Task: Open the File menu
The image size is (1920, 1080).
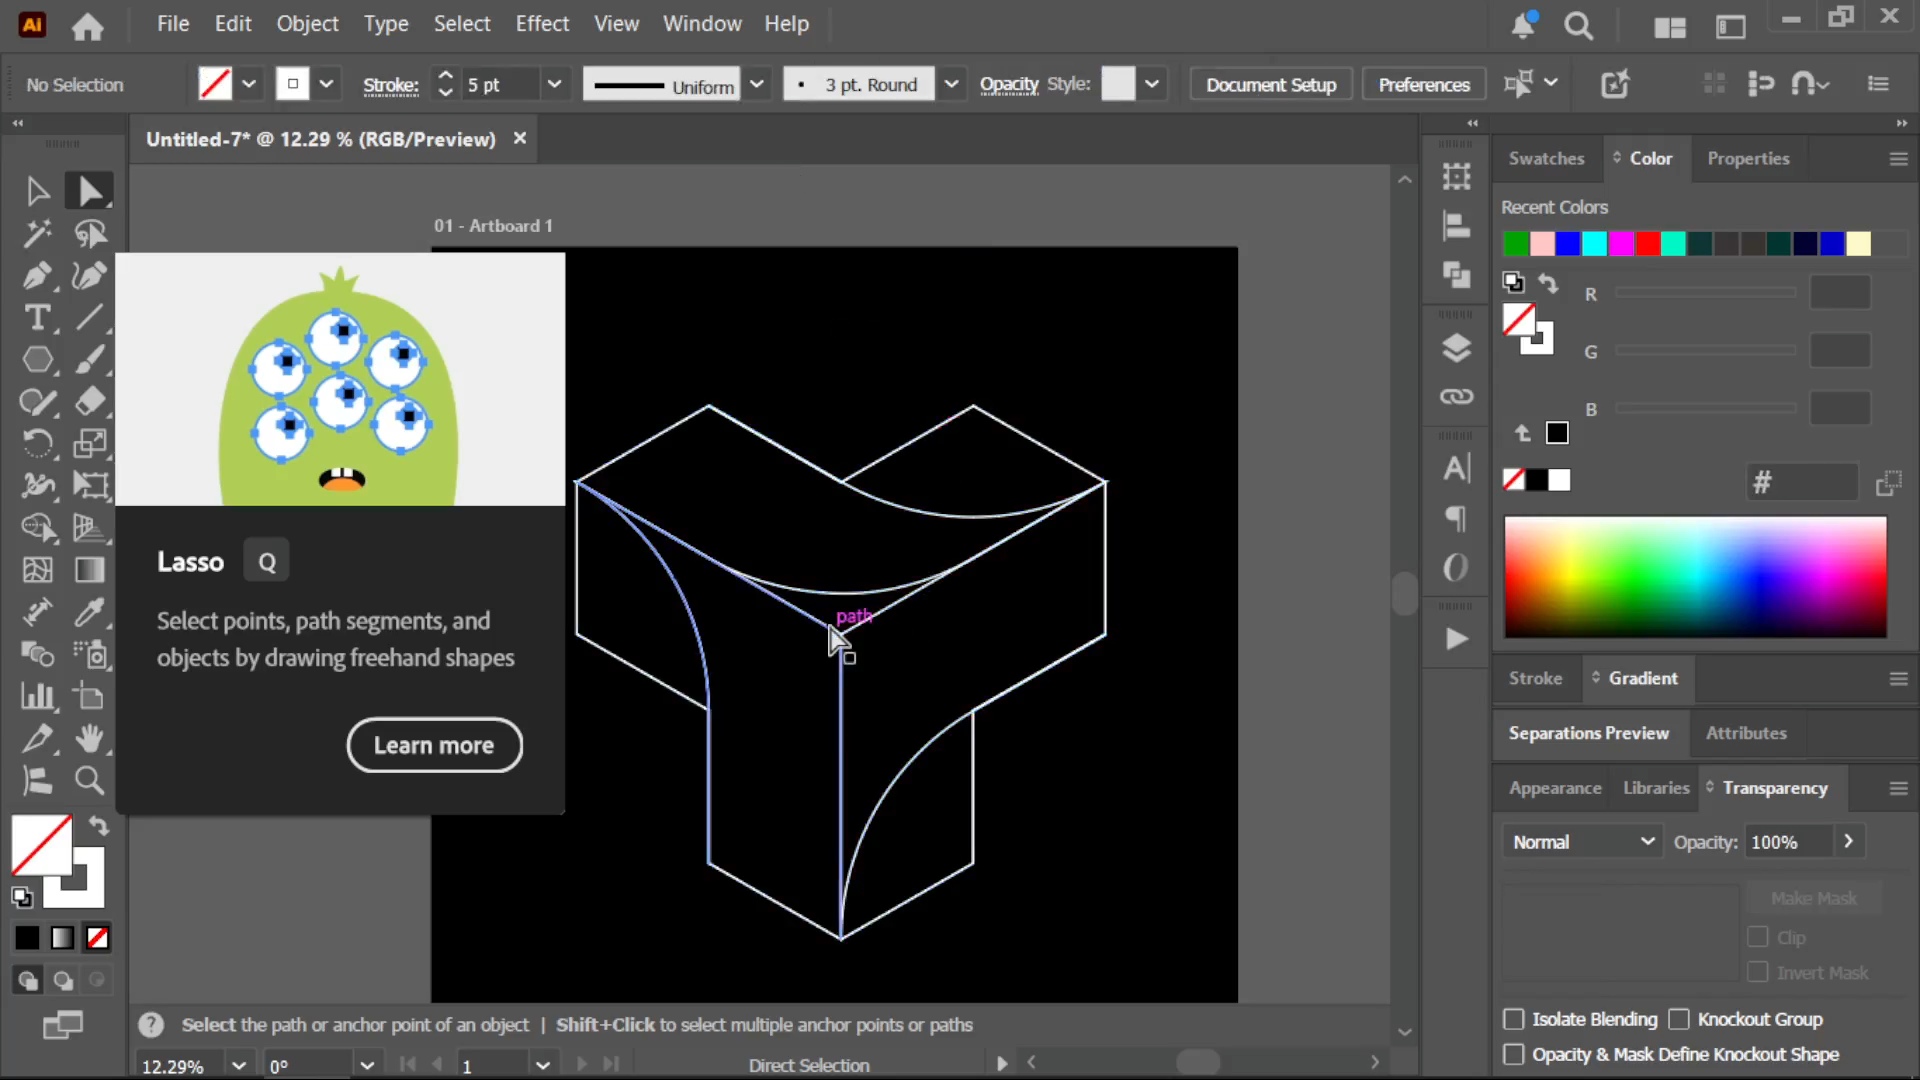Action: pyautogui.click(x=173, y=24)
